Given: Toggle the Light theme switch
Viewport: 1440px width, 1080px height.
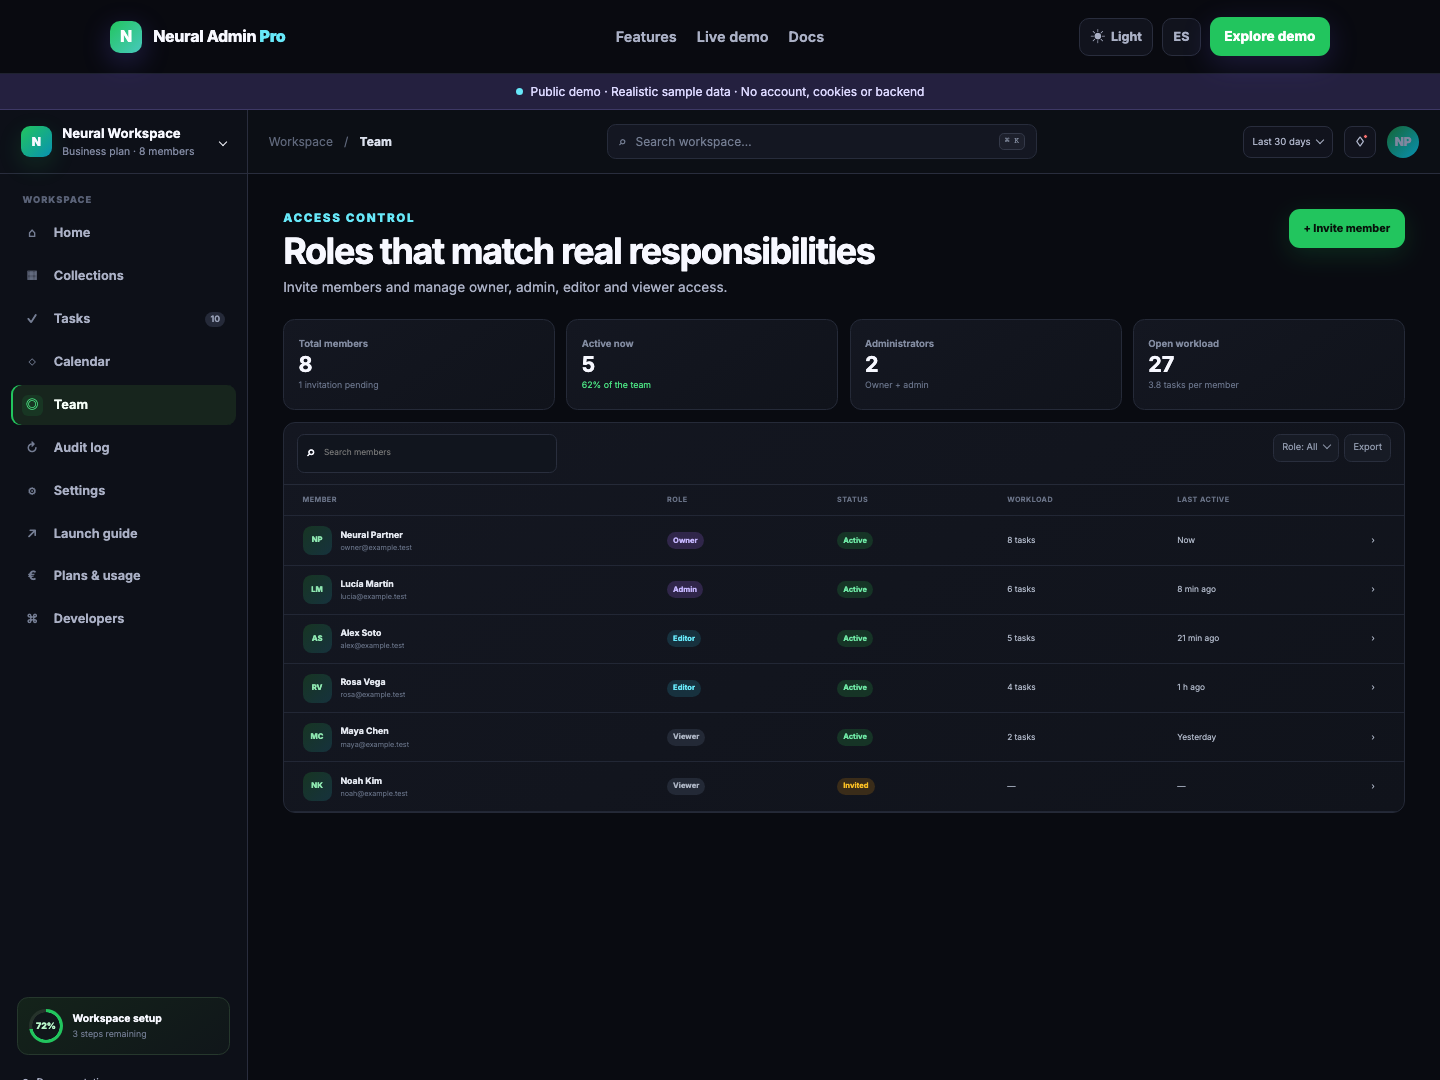Looking at the screenshot, I should 1116,37.
